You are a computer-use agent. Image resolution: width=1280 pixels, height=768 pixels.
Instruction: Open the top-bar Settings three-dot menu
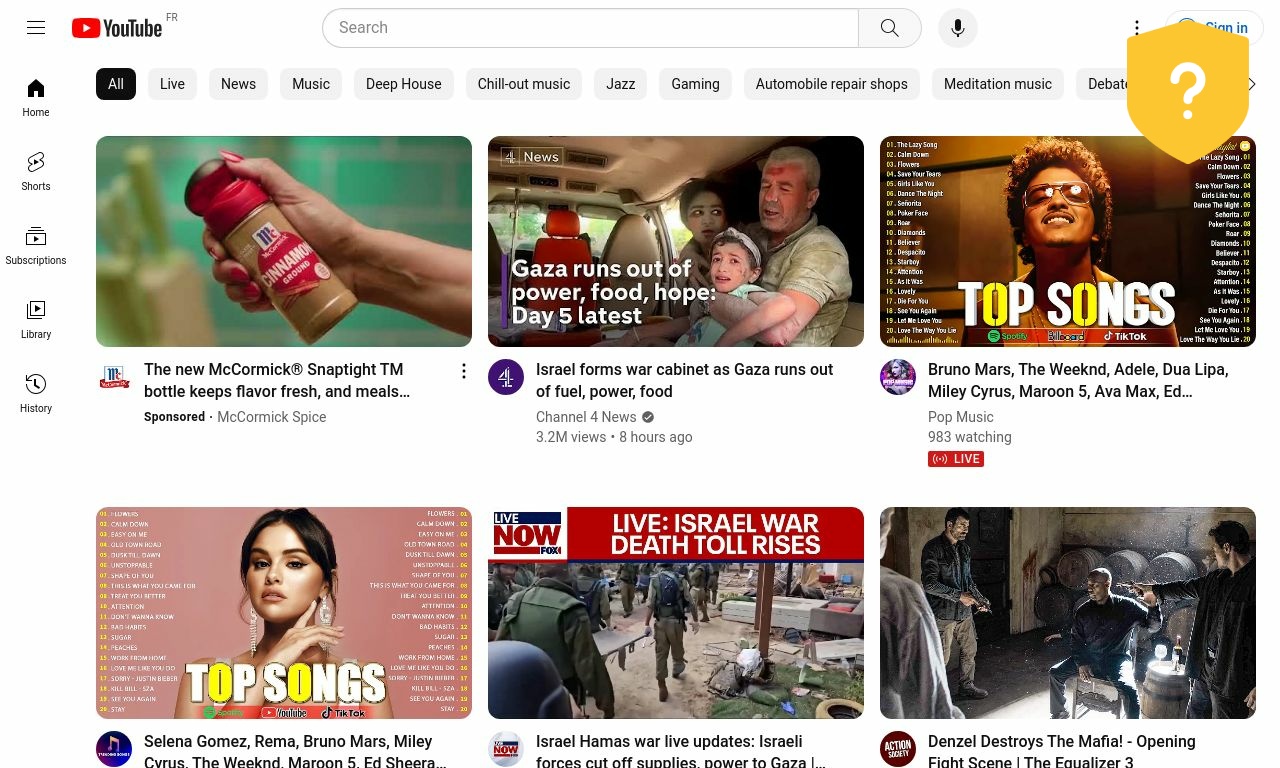click(x=1137, y=28)
